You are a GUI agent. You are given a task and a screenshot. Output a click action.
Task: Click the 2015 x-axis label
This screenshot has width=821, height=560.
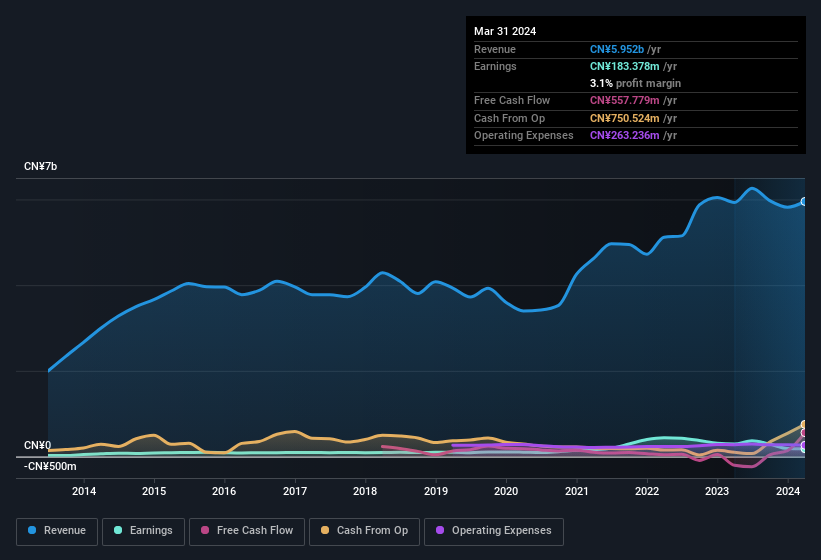pos(154,491)
